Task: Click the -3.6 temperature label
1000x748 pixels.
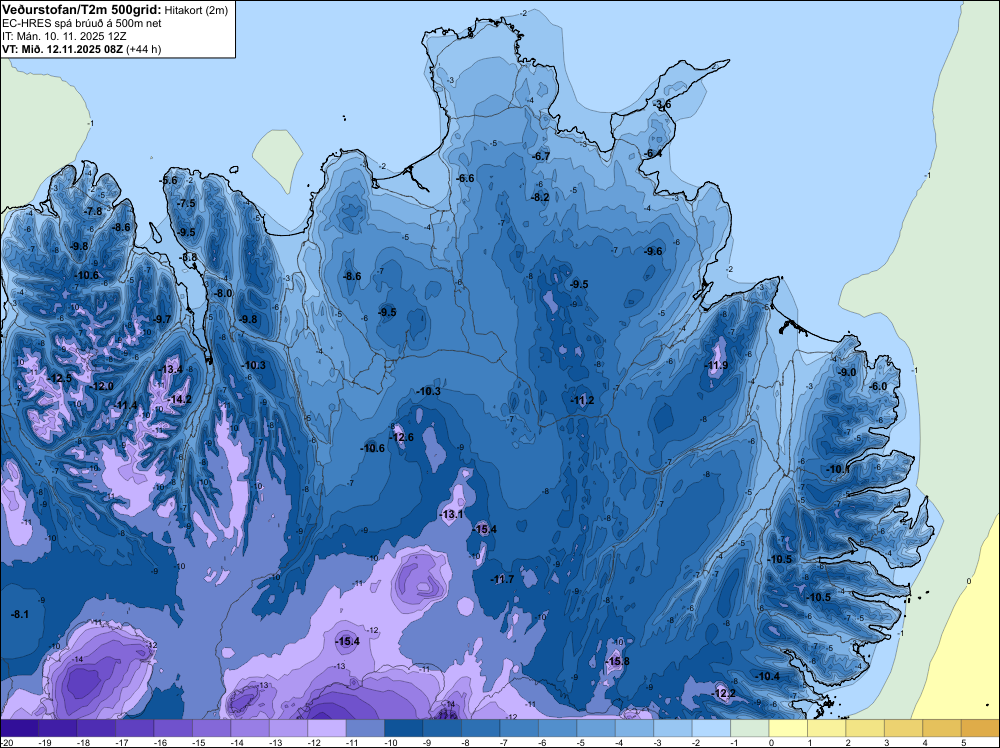Action: coord(663,105)
